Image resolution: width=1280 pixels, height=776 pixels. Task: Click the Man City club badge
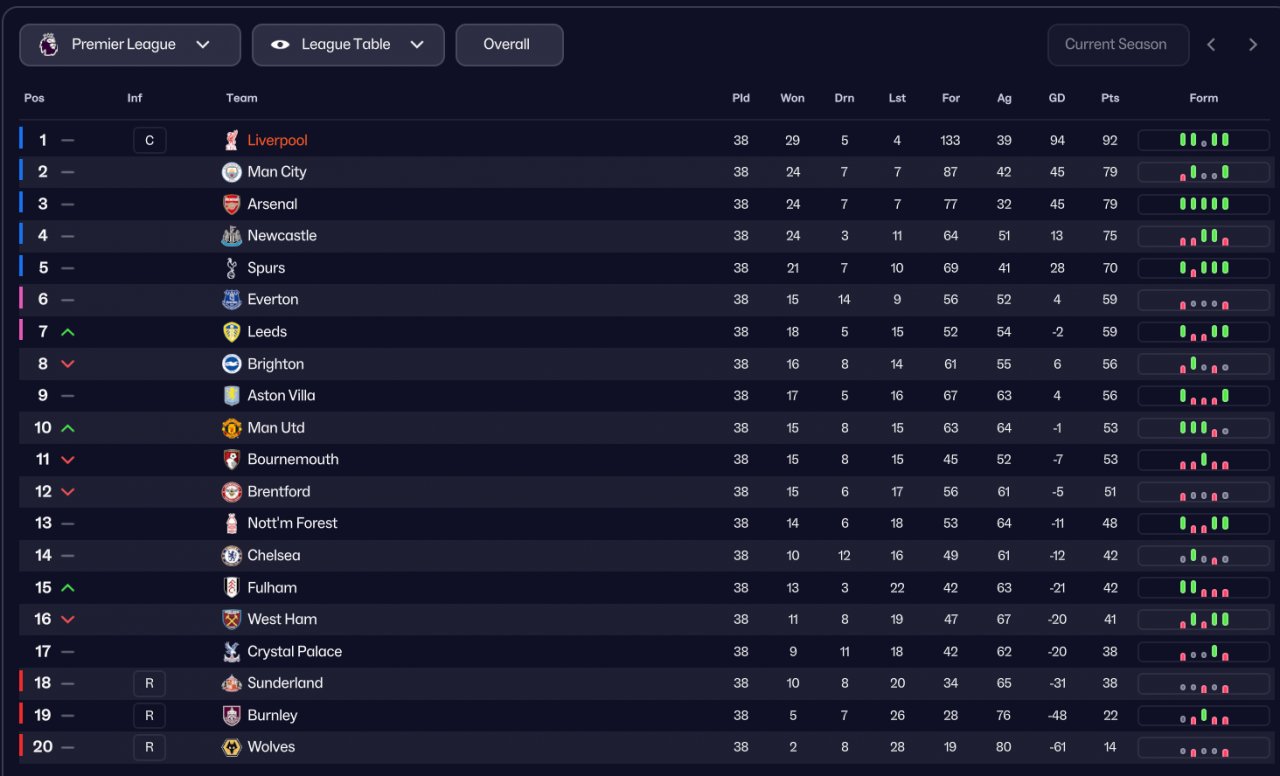(x=231, y=172)
